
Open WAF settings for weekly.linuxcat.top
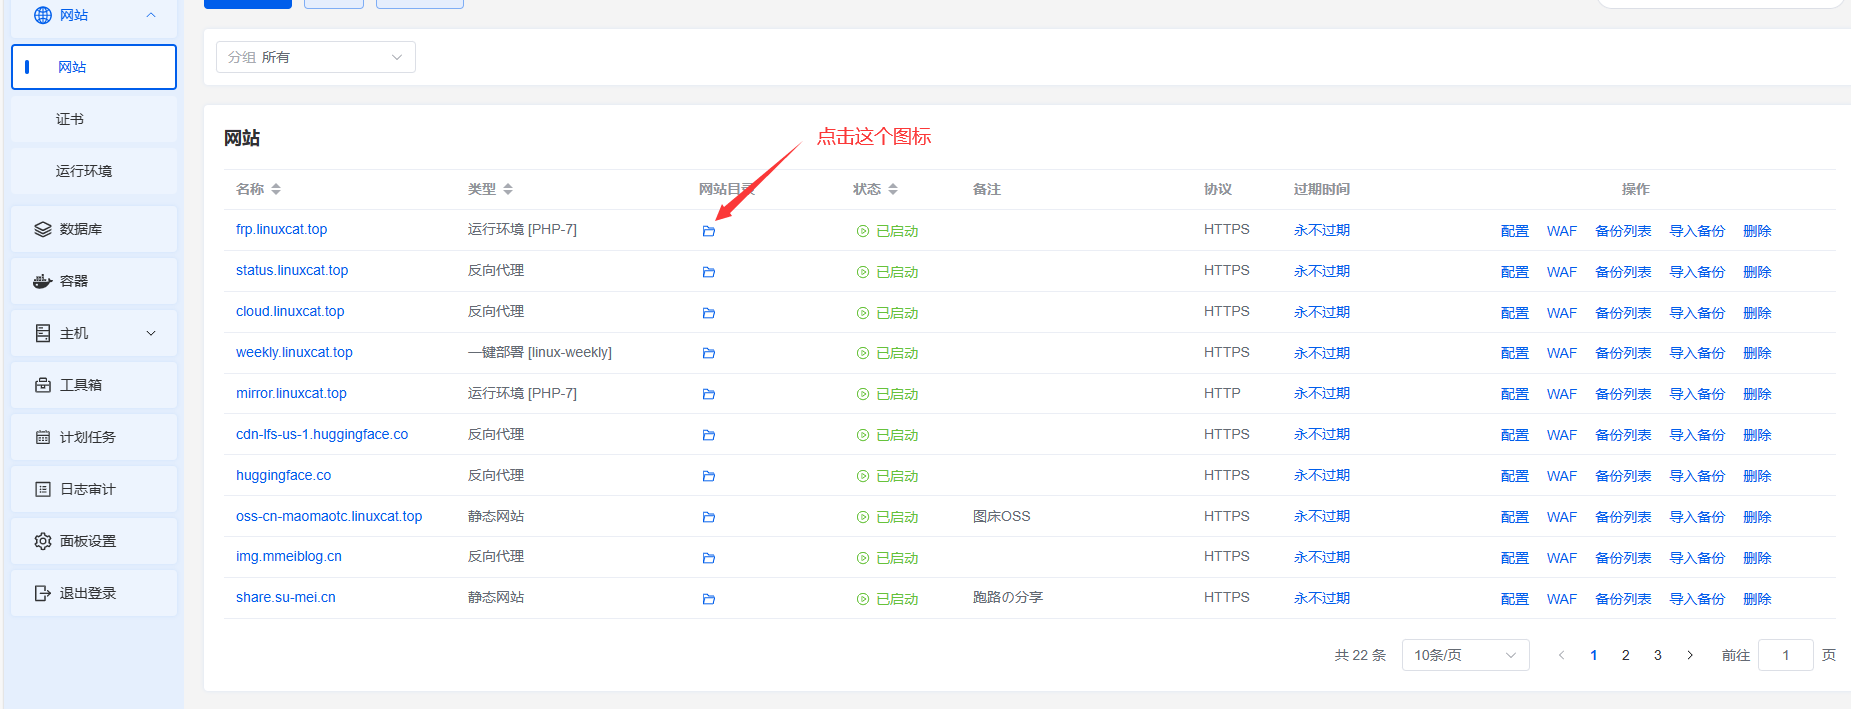coord(1561,353)
